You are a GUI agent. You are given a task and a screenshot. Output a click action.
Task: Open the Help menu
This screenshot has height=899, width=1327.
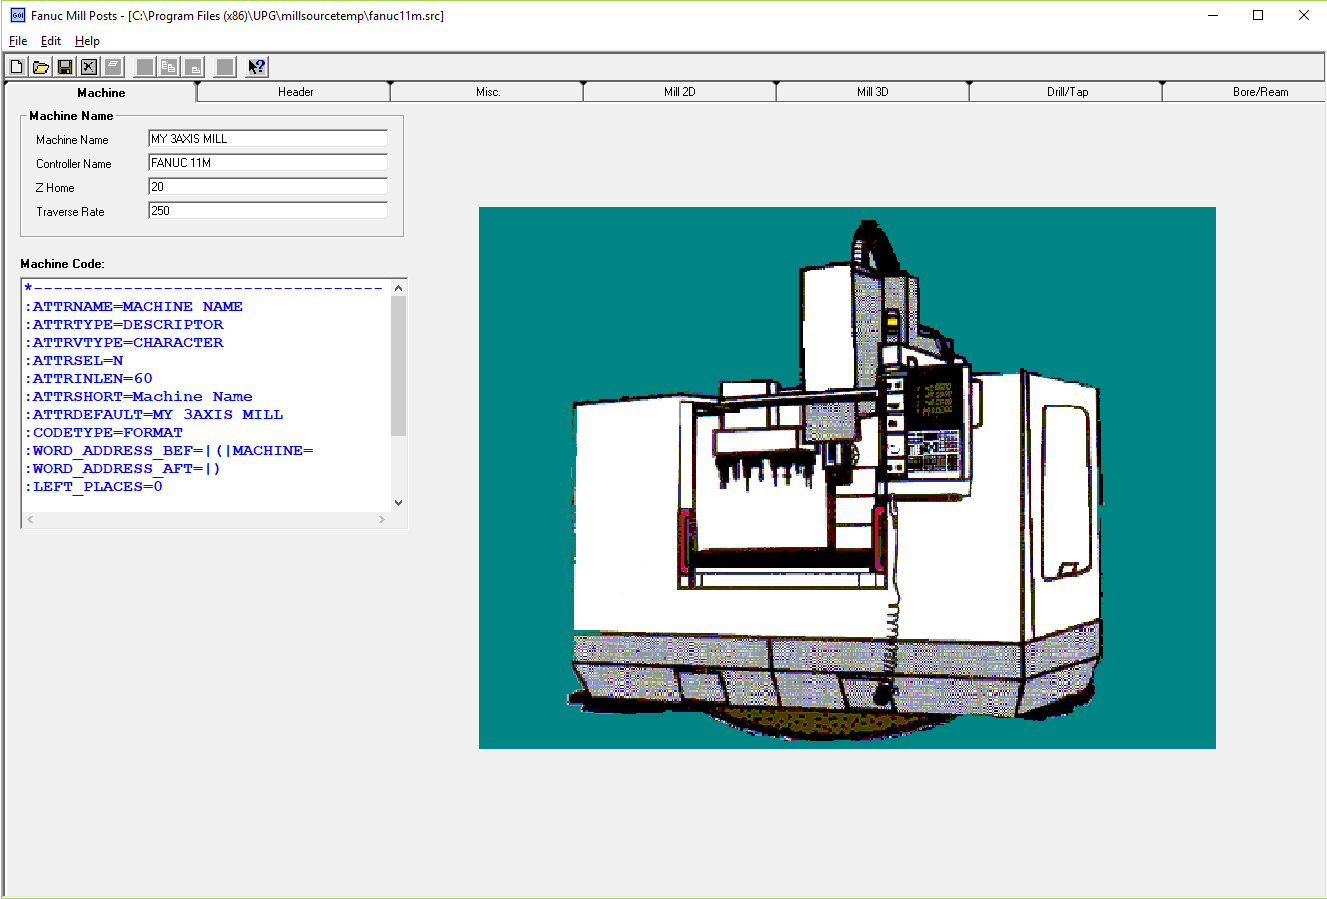tap(88, 41)
